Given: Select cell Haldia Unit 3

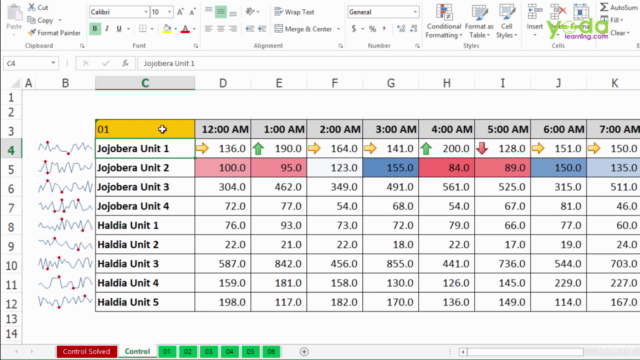Looking at the screenshot, I should coord(145,264).
